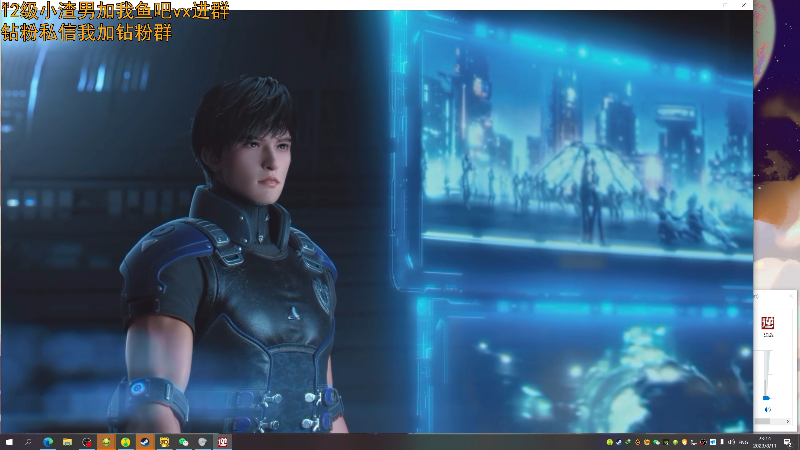
Task: Open Microsoft Edge from the taskbar
Action: pyautogui.click(x=48, y=442)
